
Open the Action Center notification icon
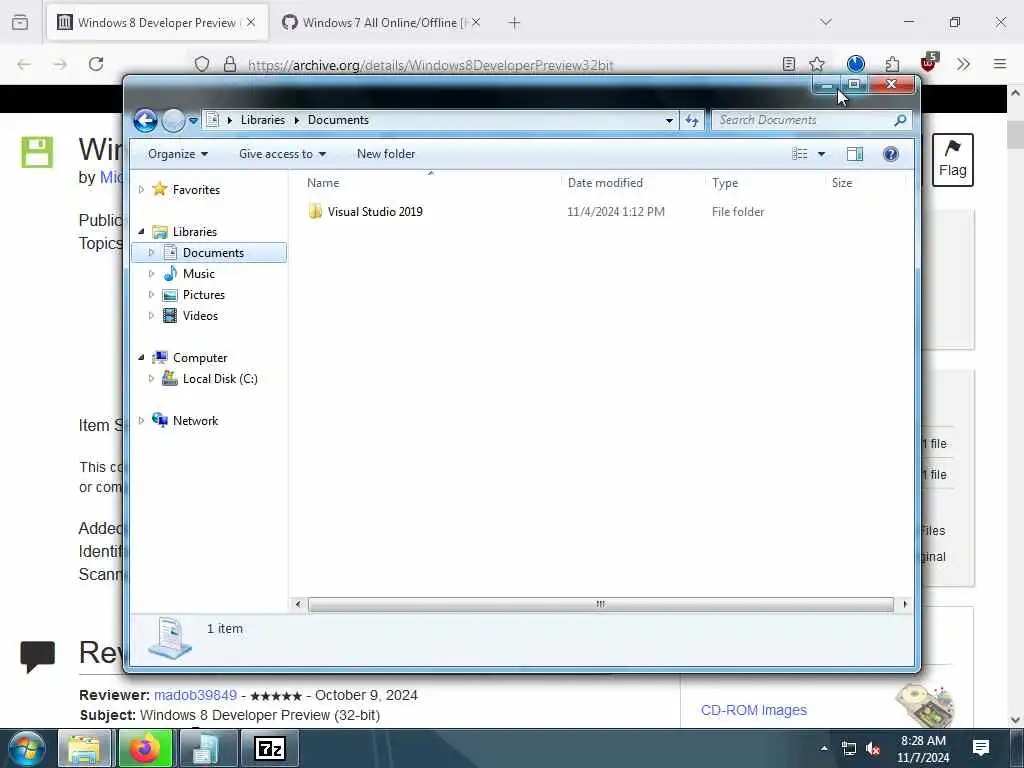tap(980, 748)
